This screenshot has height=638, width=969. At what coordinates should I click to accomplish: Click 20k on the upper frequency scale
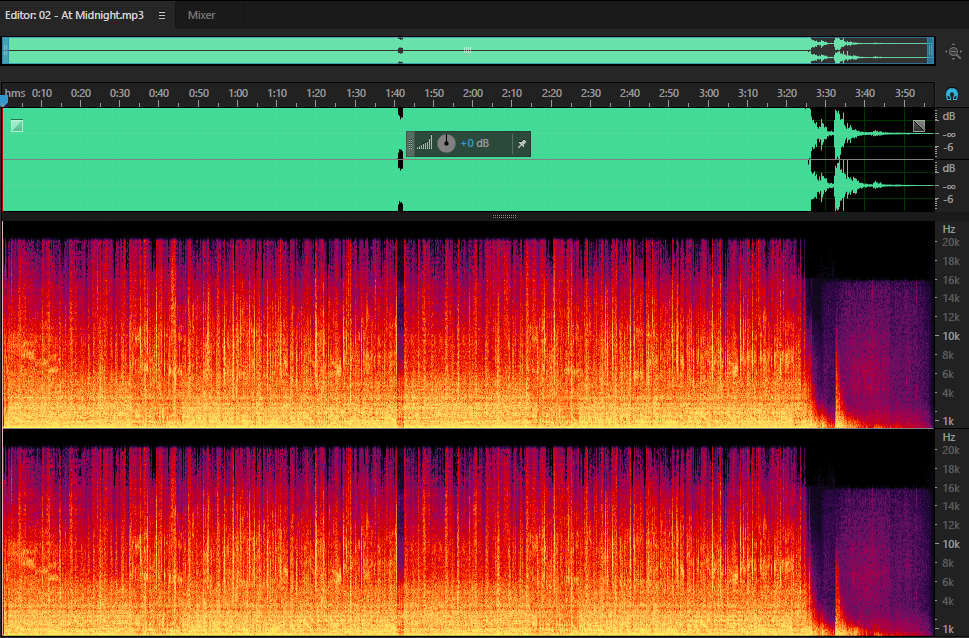[950, 242]
